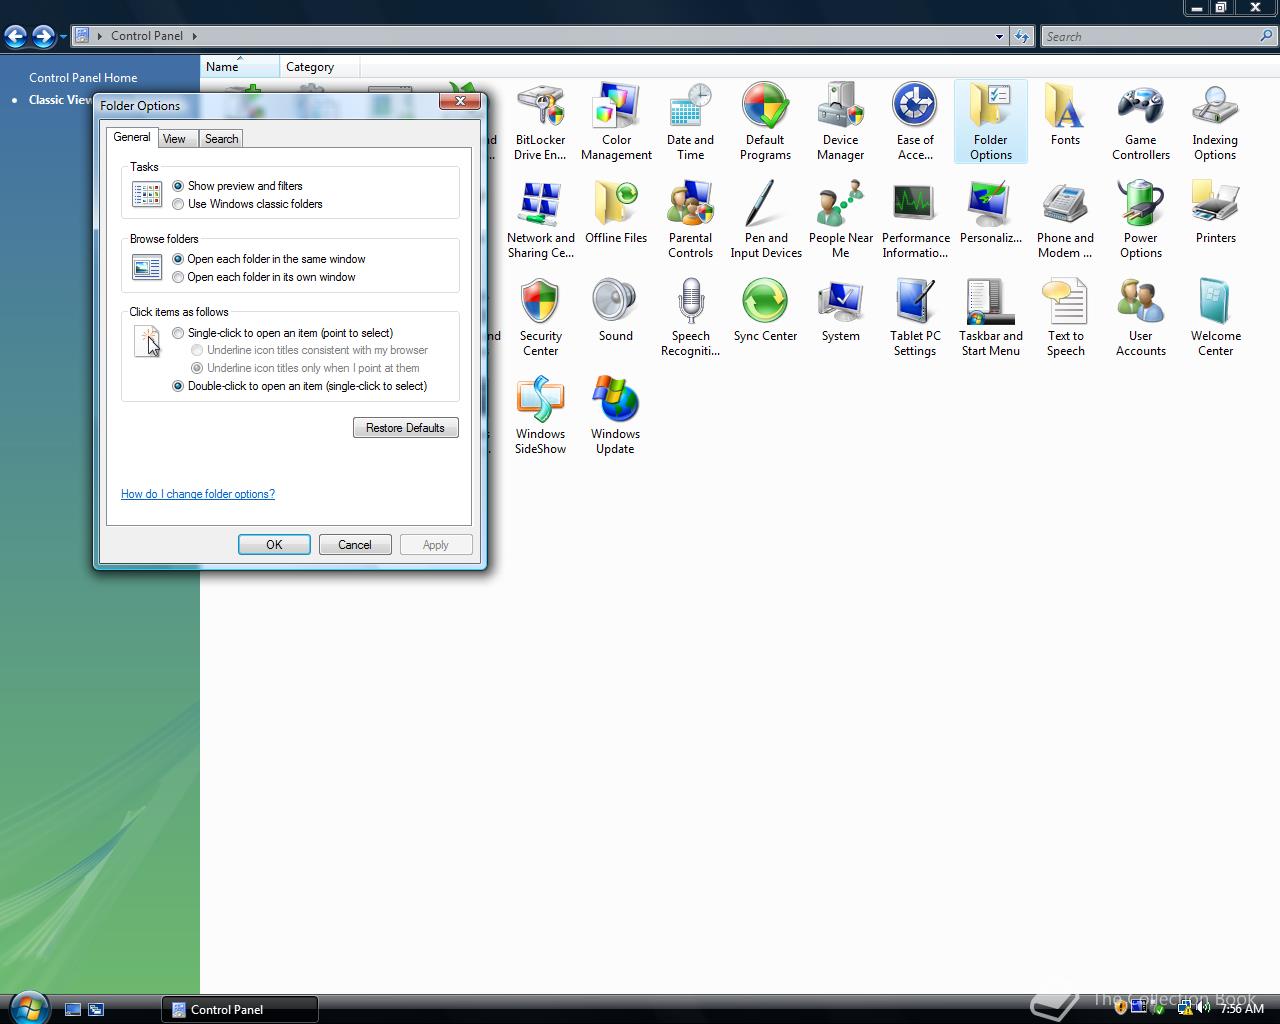The width and height of the screenshot is (1280, 1024).
Task: Open Game Controllers applet
Action: click(1141, 122)
